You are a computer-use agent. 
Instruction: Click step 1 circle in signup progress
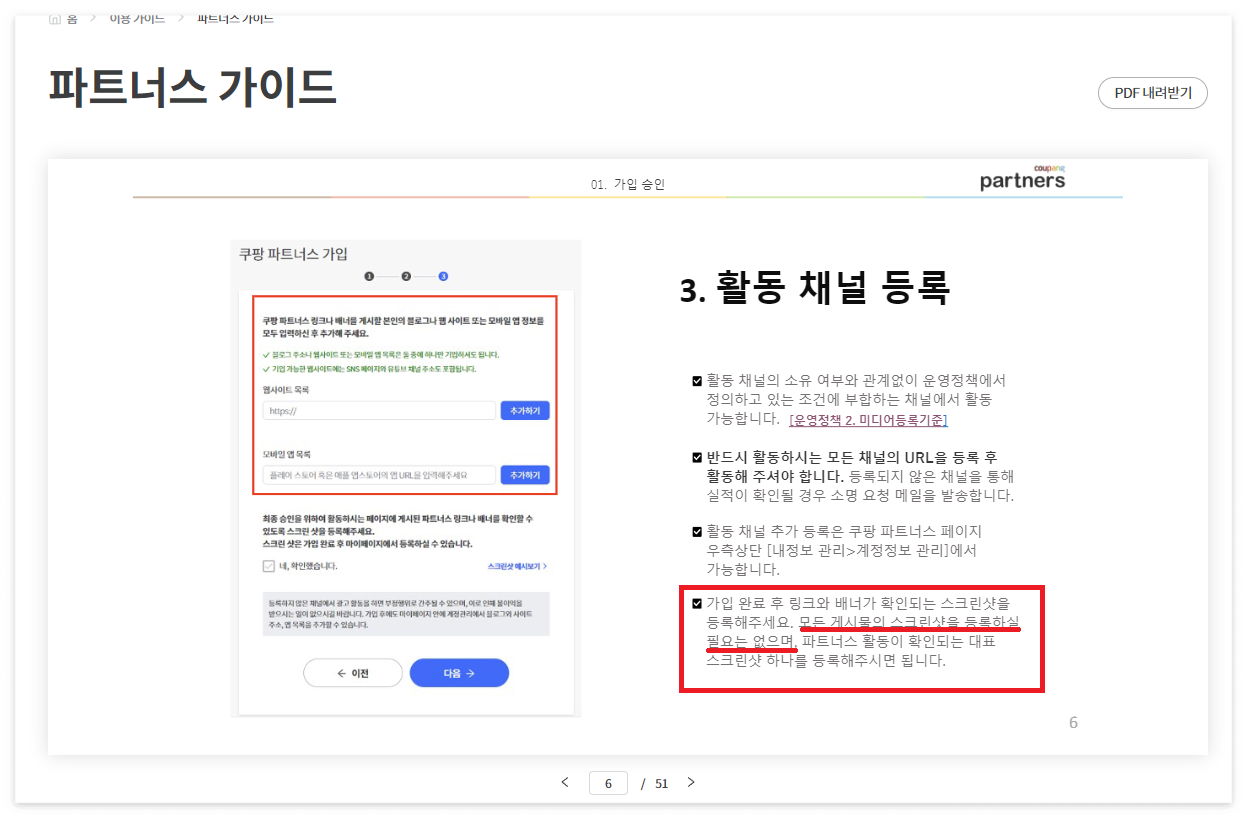(369, 276)
